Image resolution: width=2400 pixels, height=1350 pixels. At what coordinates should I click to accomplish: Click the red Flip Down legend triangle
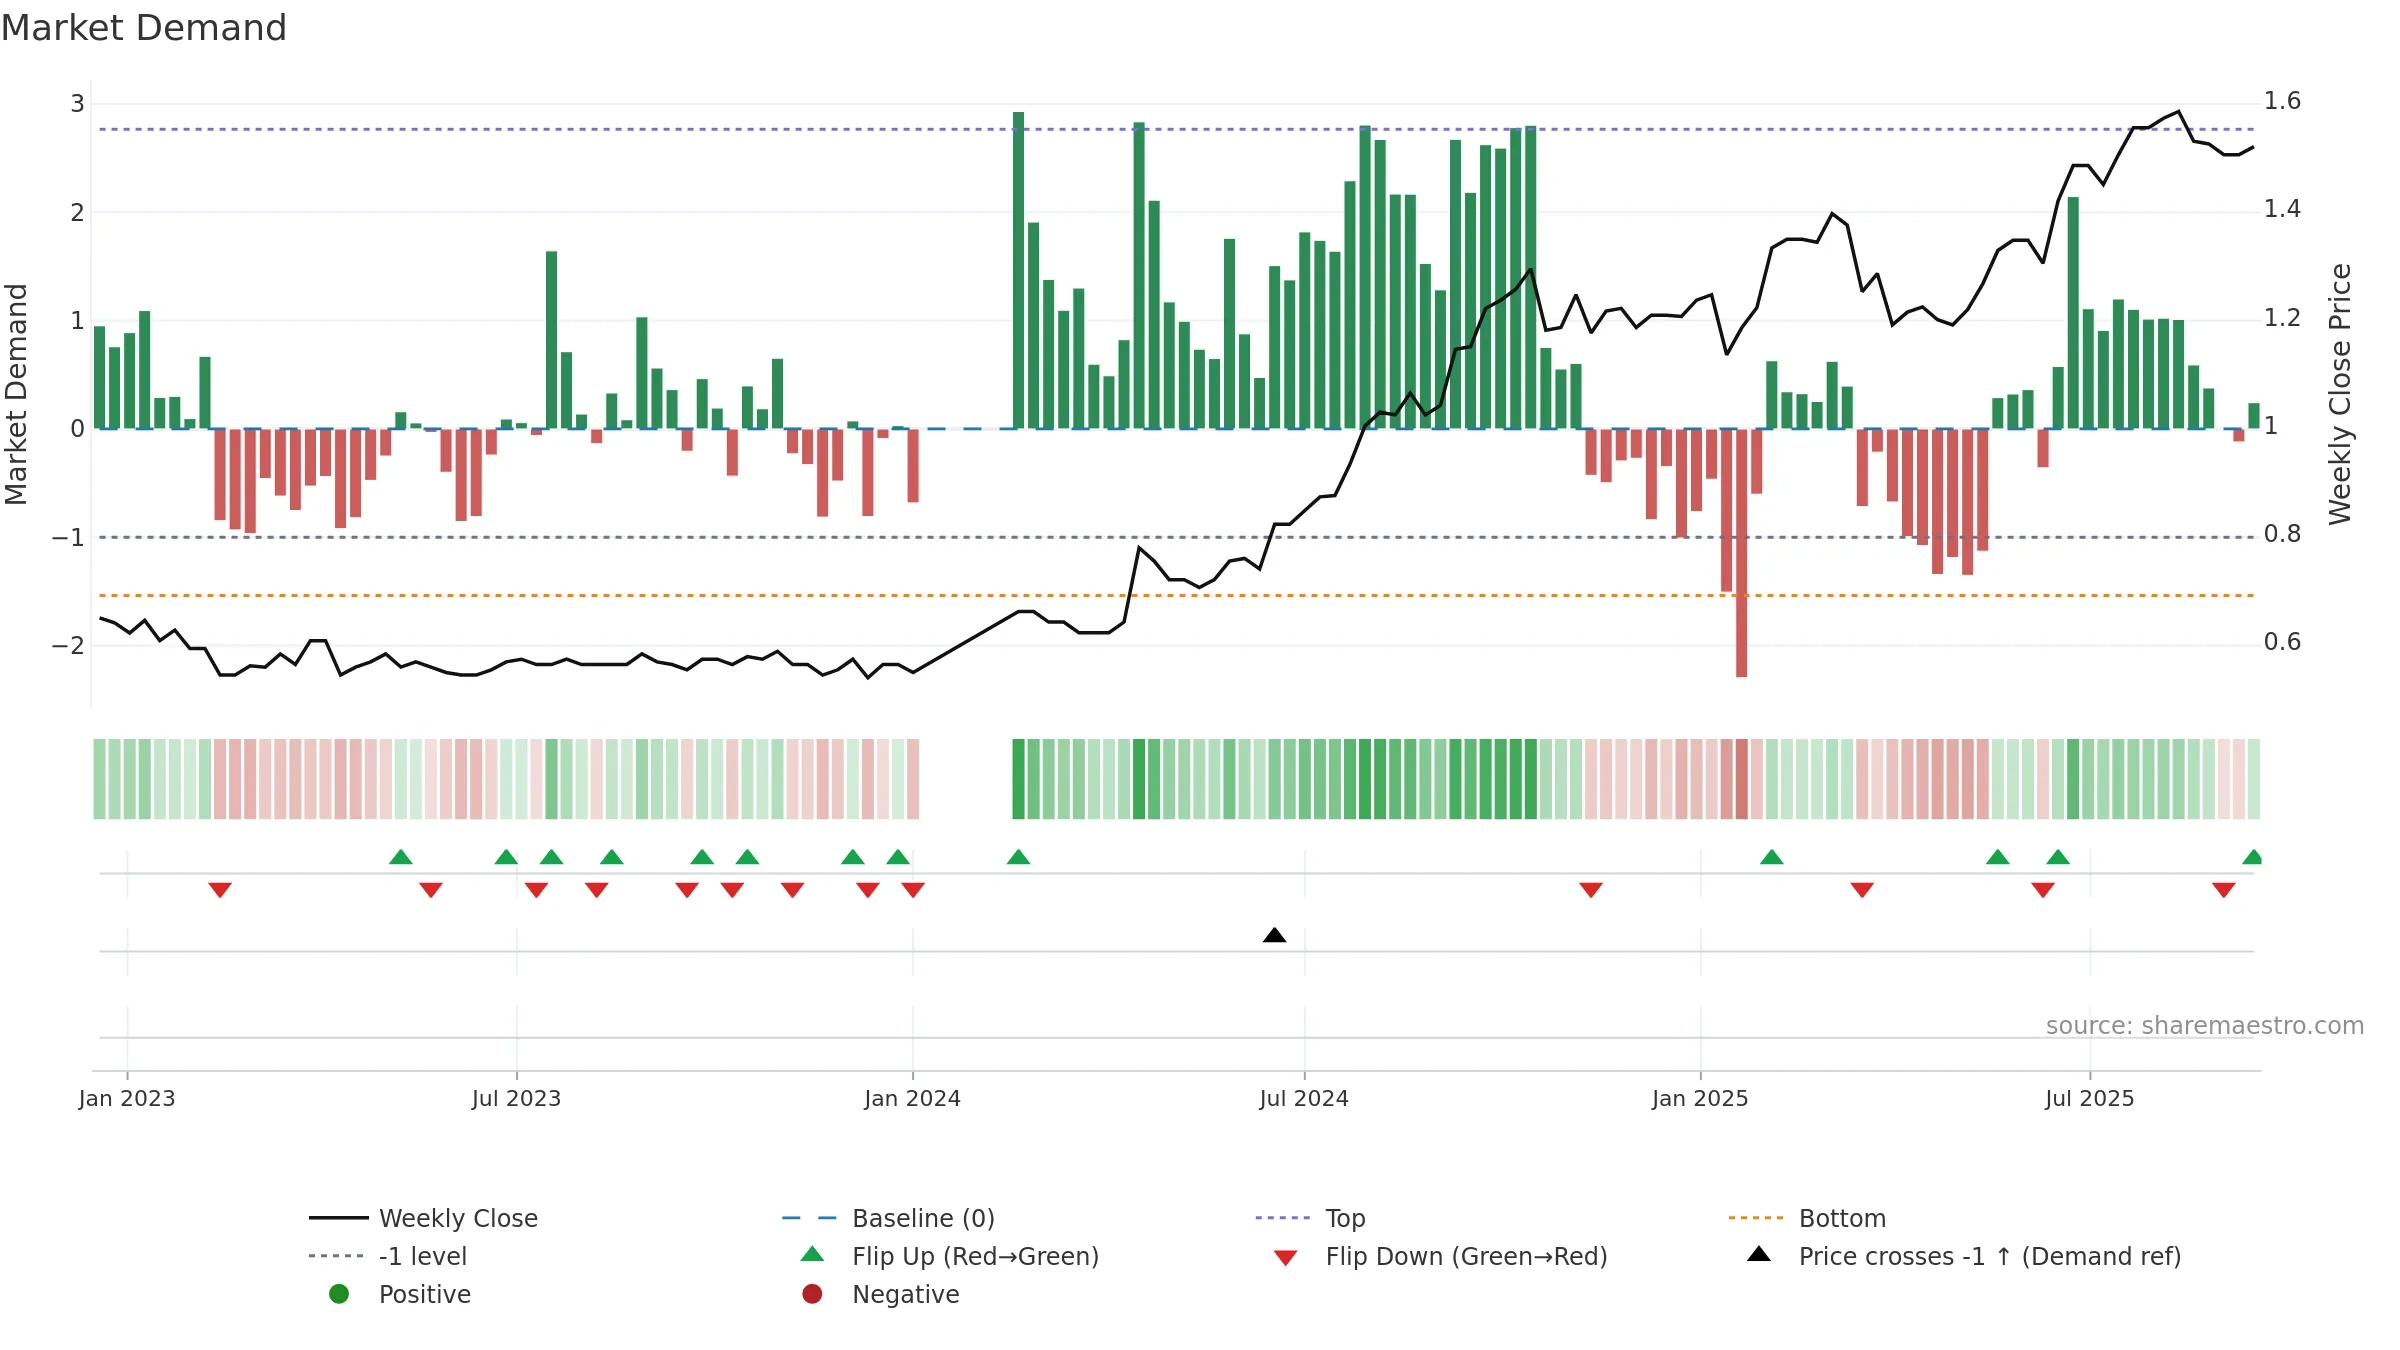(x=1286, y=1257)
